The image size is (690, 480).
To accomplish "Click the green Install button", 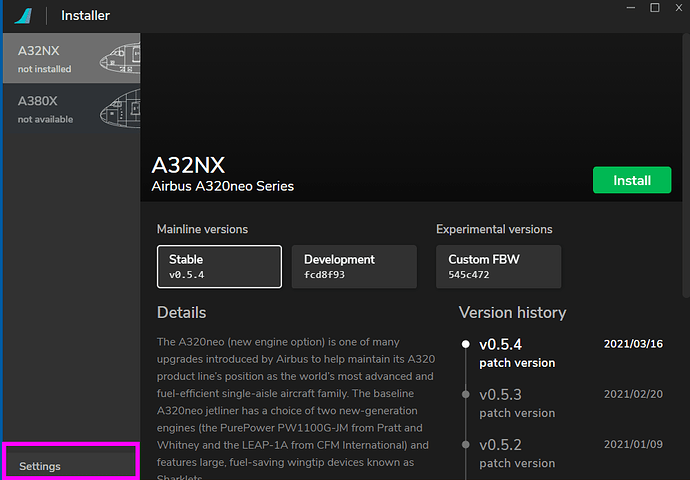I will coord(632,180).
